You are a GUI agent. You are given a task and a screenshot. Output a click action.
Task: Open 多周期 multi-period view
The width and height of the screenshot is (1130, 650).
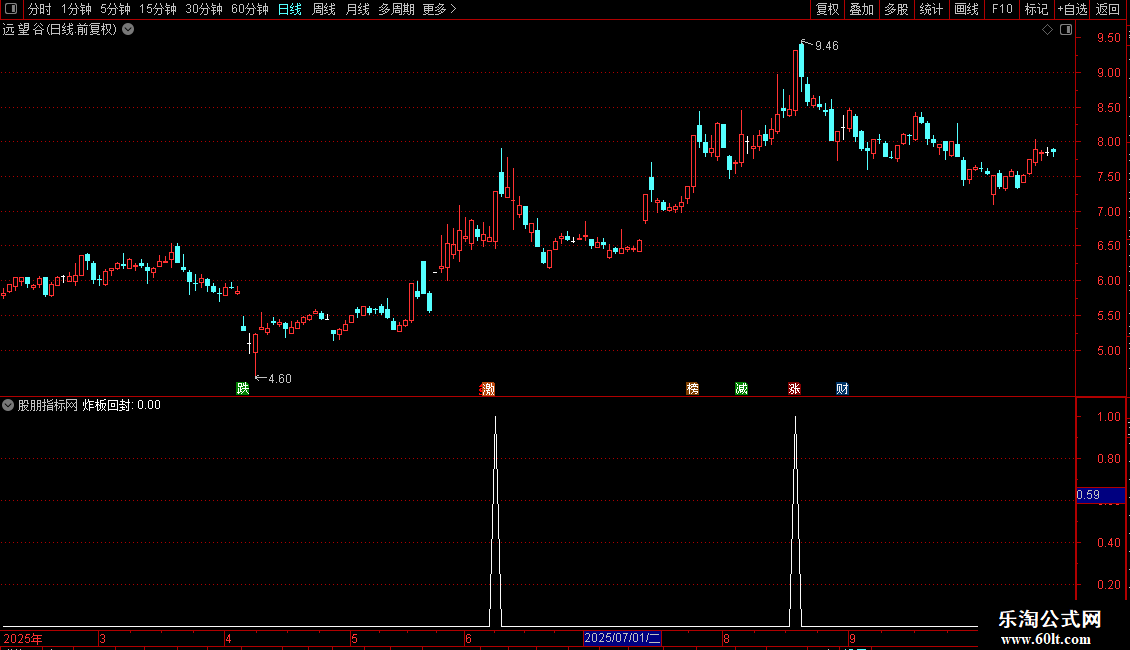(x=396, y=9)
